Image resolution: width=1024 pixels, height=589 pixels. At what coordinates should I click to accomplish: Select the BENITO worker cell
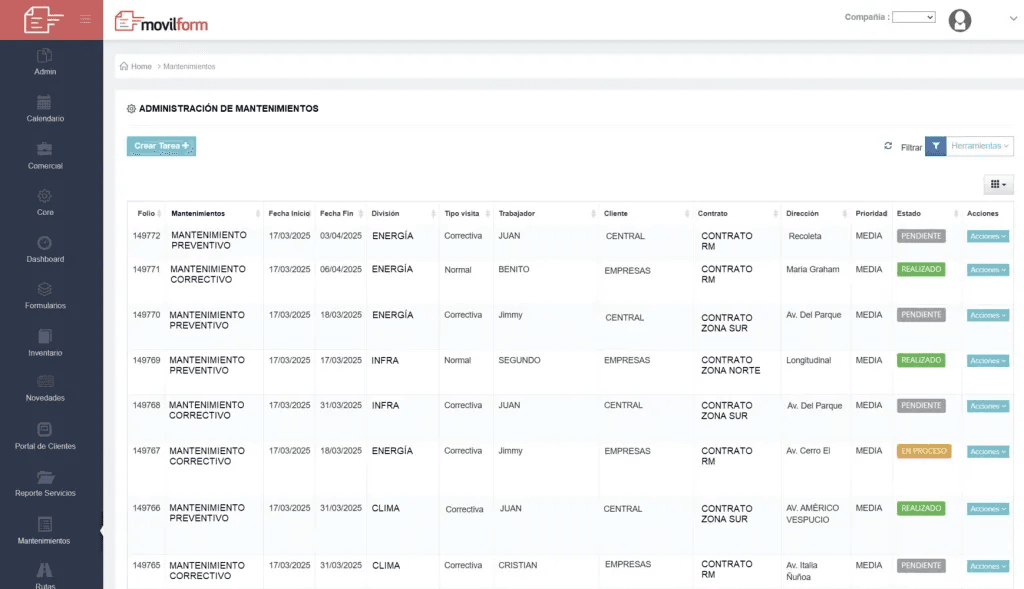coord(513,269)
